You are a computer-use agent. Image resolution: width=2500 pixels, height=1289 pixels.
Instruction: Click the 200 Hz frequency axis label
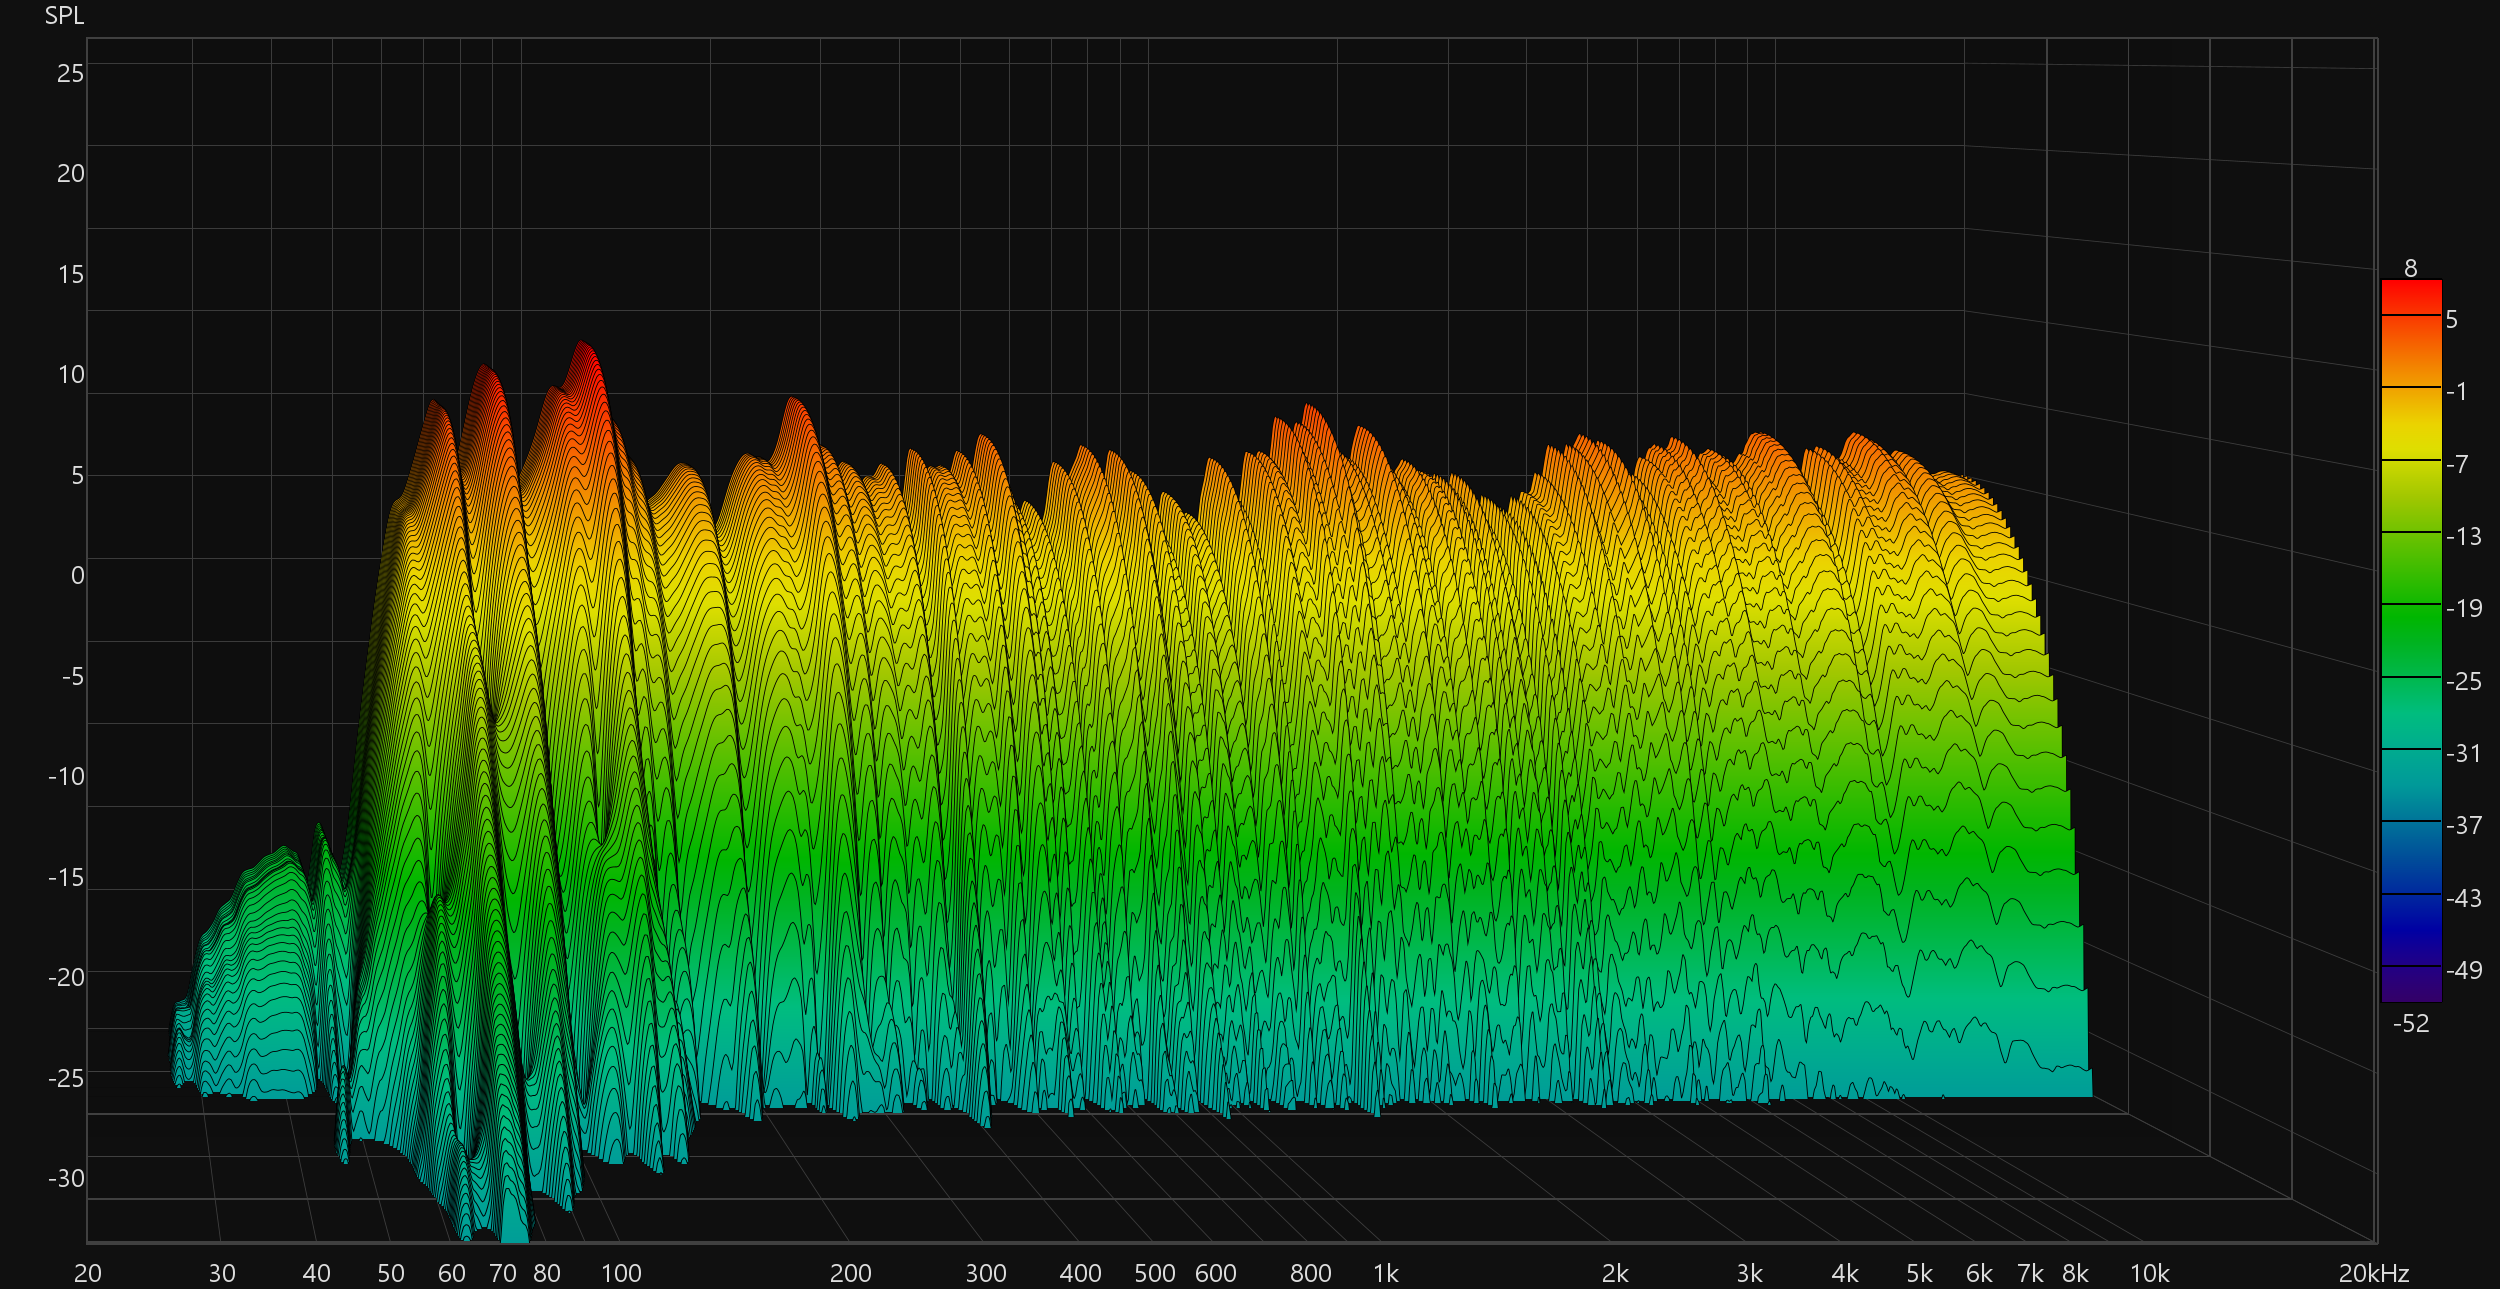(850, 1273)
